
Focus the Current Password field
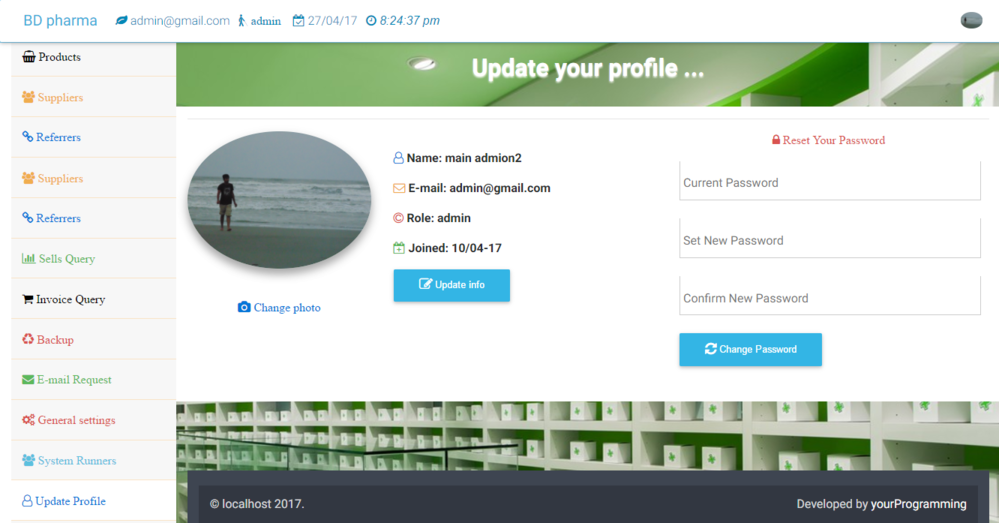[830, 182]
